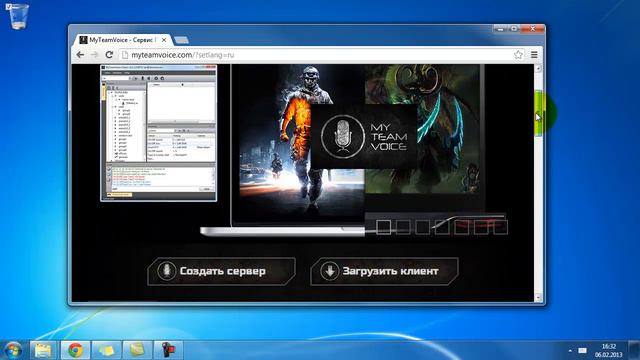Reload the myteamvoice.com page
The image size is (640, 360).
tap(109, 55)
